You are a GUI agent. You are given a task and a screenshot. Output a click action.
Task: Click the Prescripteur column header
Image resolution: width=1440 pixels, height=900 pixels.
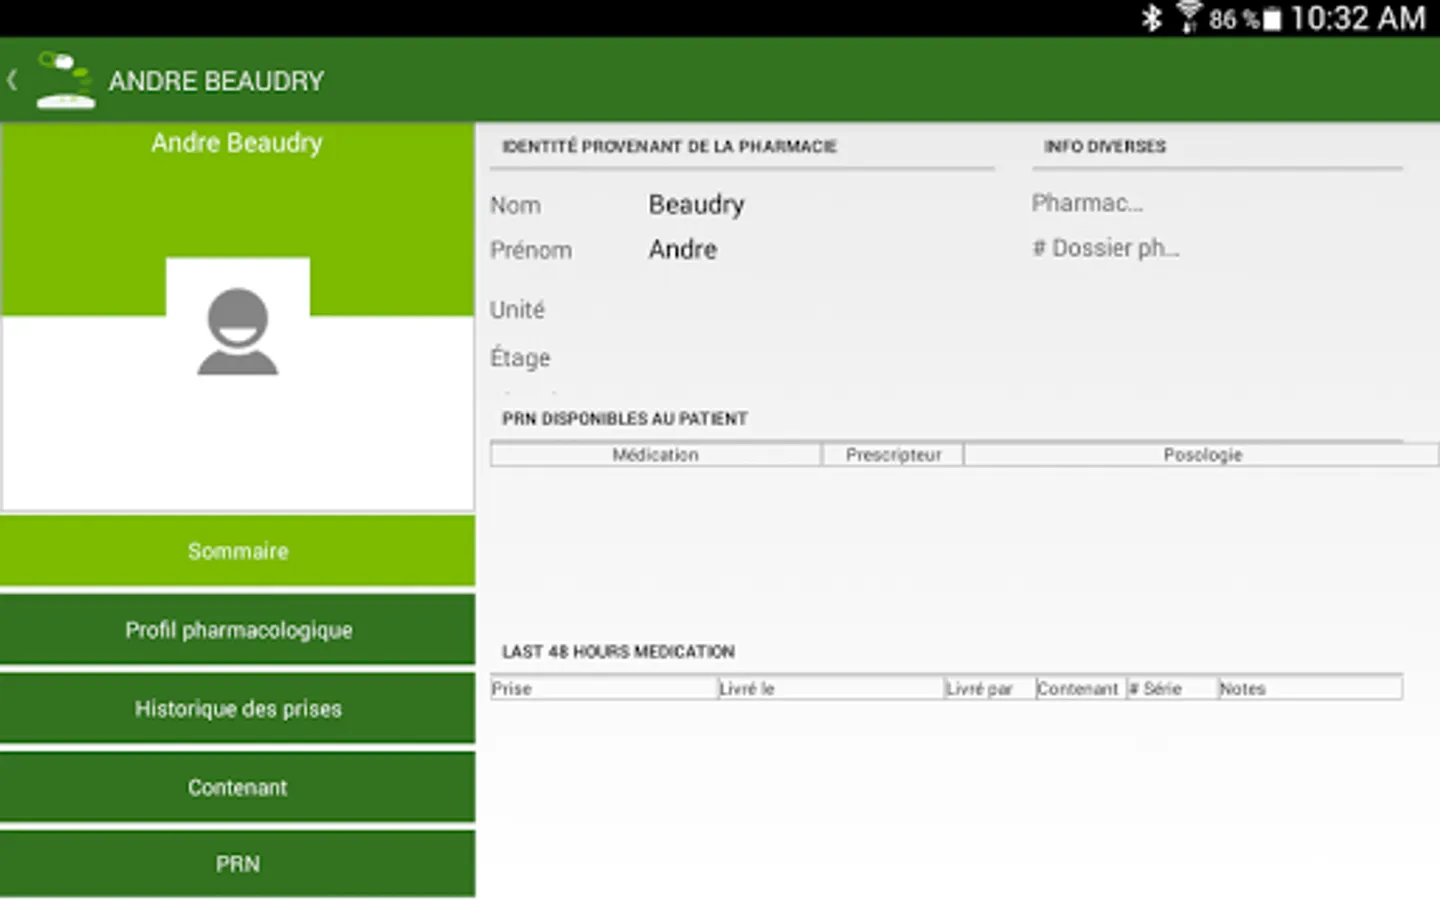893,455
